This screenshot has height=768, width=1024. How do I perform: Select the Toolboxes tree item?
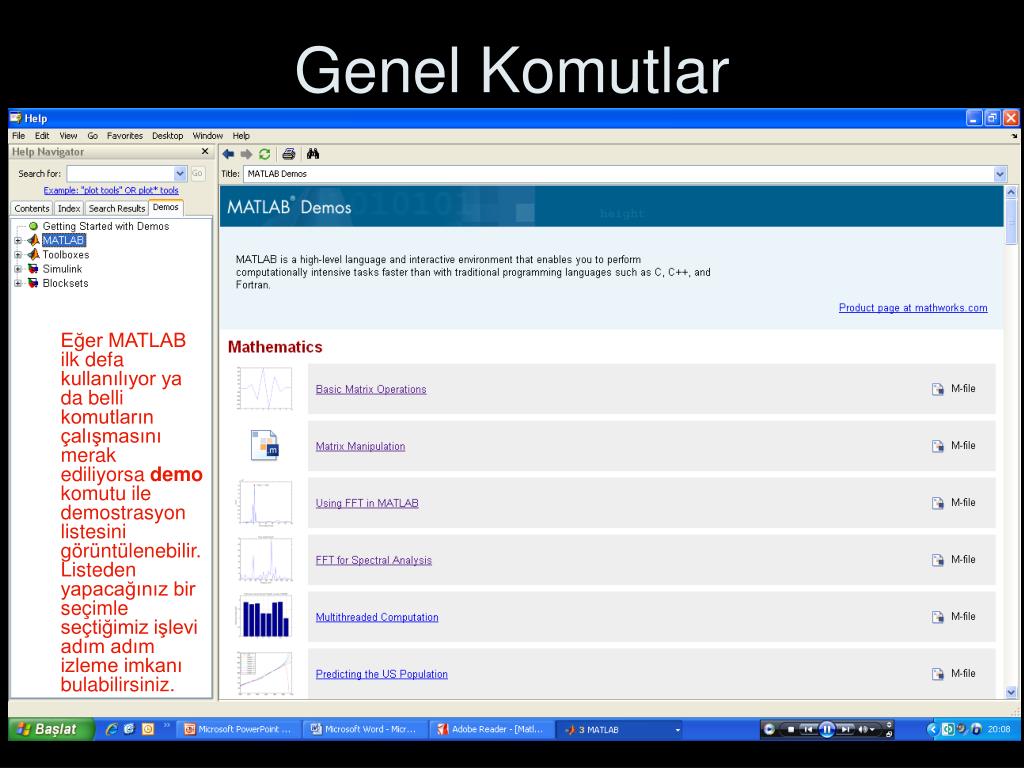point(66,255)
